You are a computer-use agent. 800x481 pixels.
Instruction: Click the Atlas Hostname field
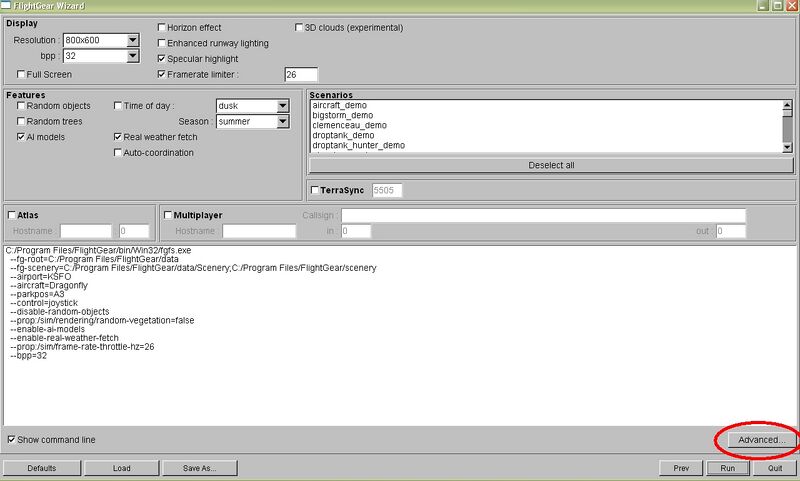tap(86, 231)
